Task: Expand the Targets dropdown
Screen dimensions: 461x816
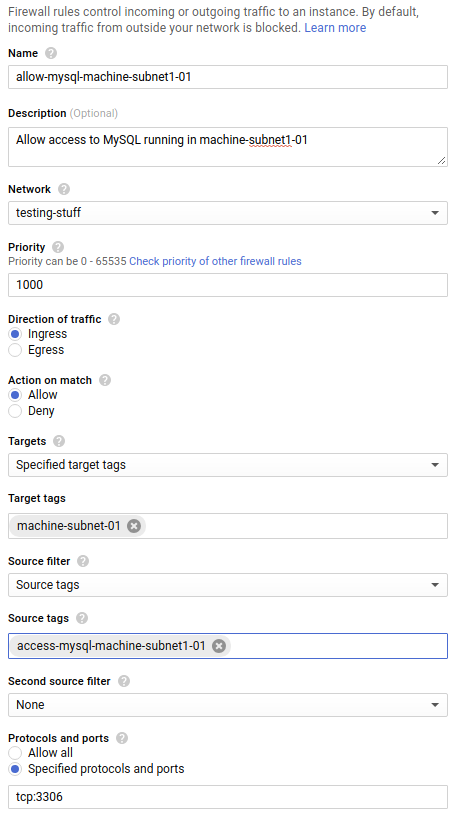Action: pos(228,465)
